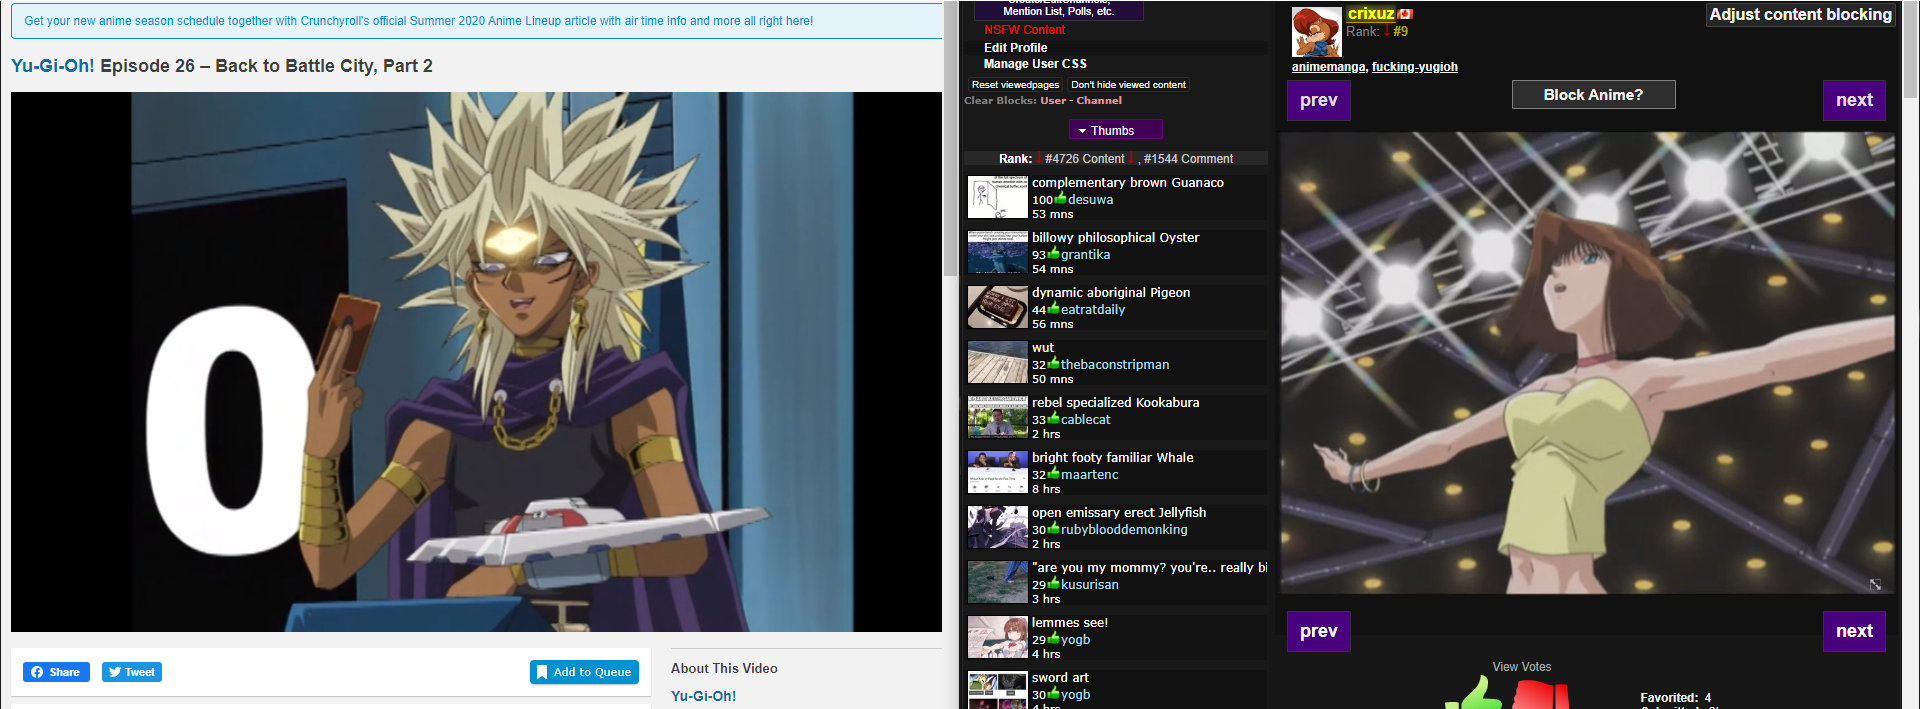
Task: Click the Canadian flag icon next to crixuz
Action: [1405, 14]
